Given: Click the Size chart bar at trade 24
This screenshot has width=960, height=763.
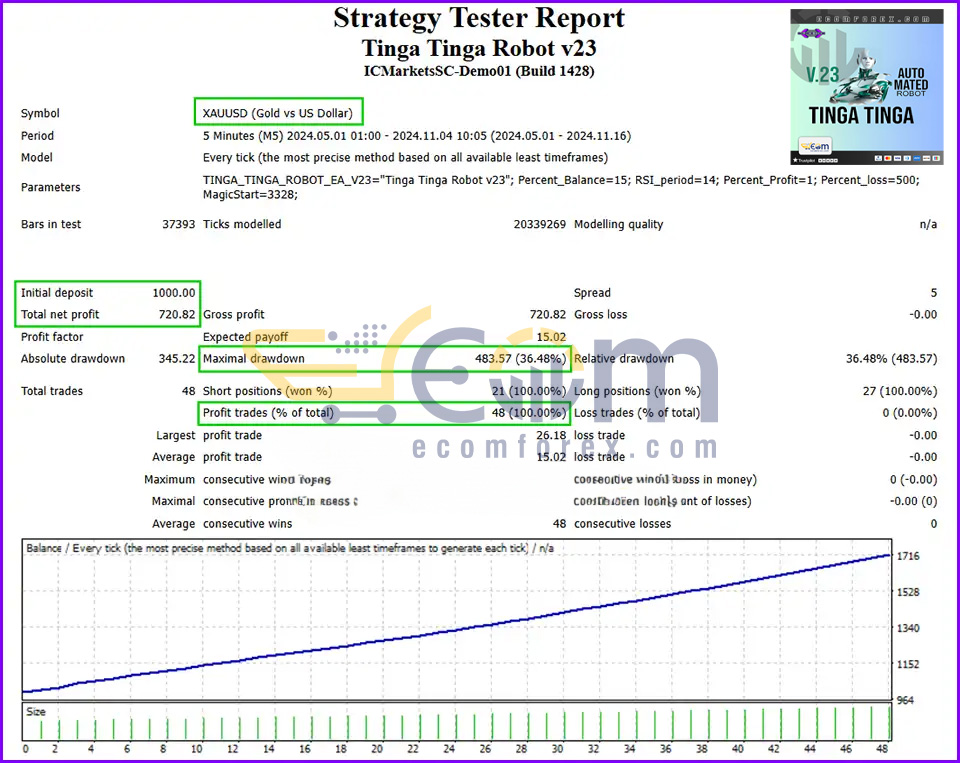Looking at the screenshot, I should click(x=456, y=727).
